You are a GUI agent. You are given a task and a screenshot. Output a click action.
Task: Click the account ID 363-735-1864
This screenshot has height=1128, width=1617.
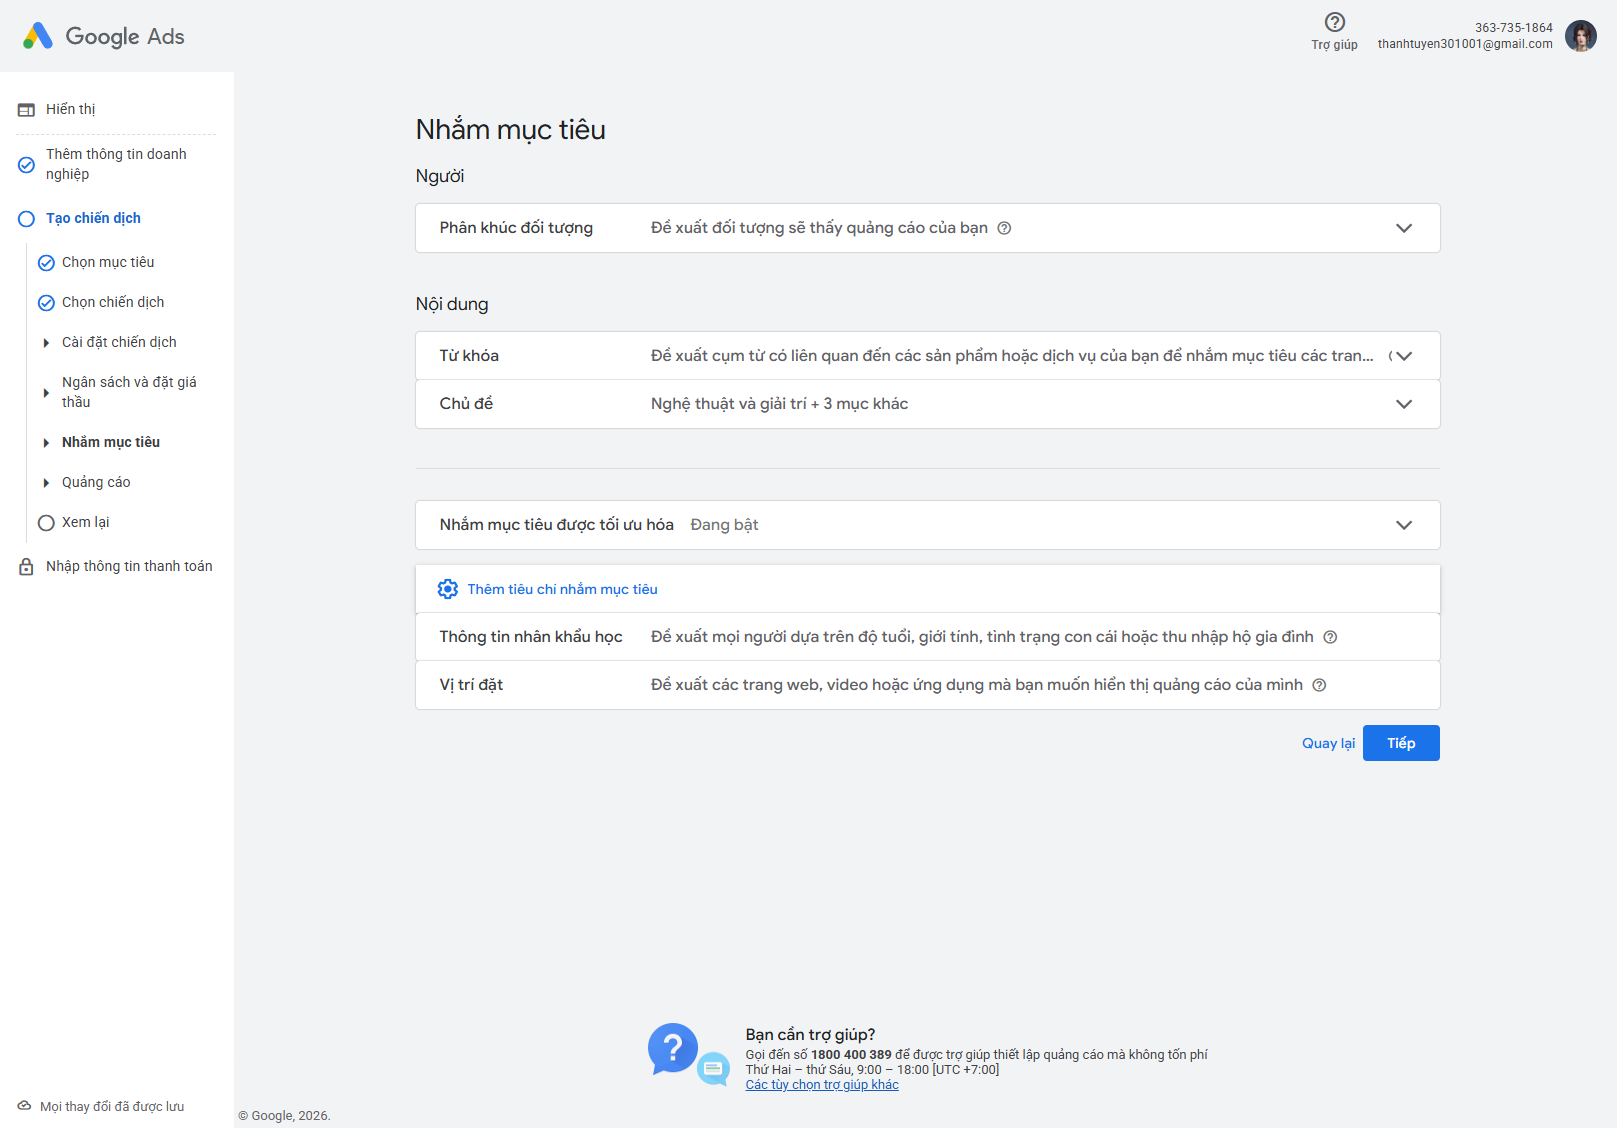tap(1514, 28)
